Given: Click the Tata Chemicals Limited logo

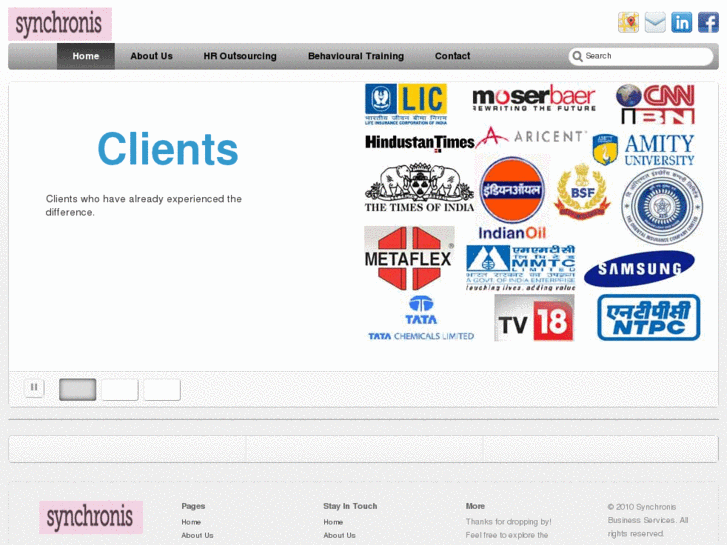Looking at the screenshot, I should pyautogui.click(x=421, y=319).
